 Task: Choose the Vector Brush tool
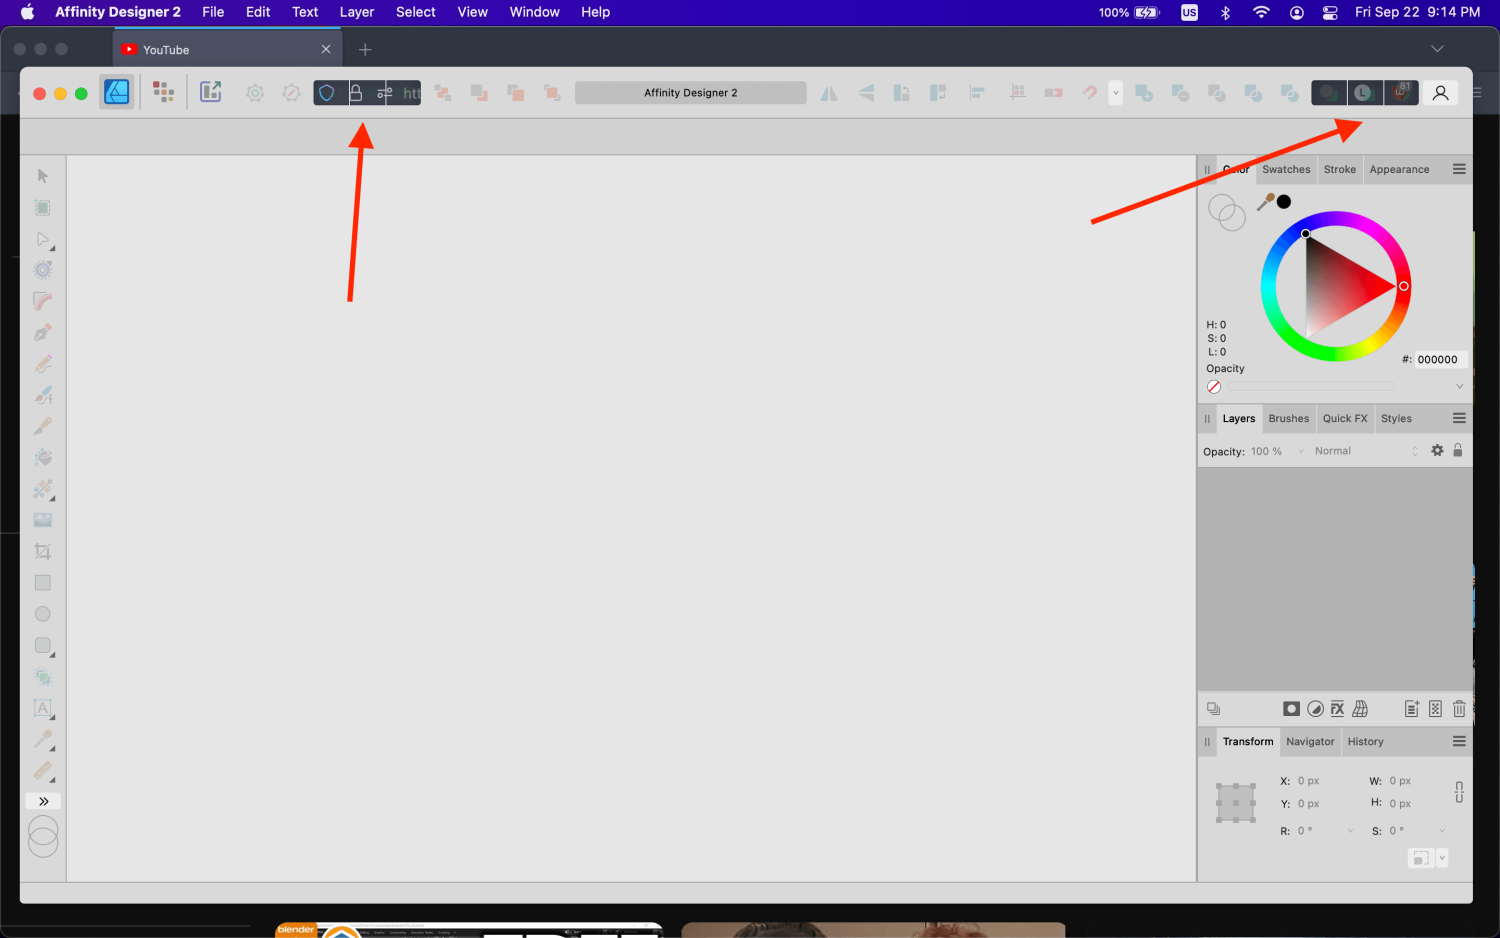coord(42,394)
